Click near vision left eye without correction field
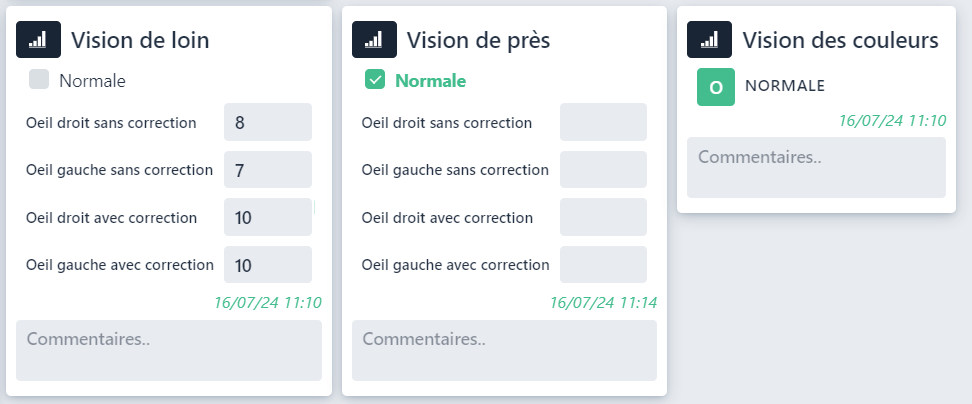The image size is (972, 404). (x=603, y=170)
